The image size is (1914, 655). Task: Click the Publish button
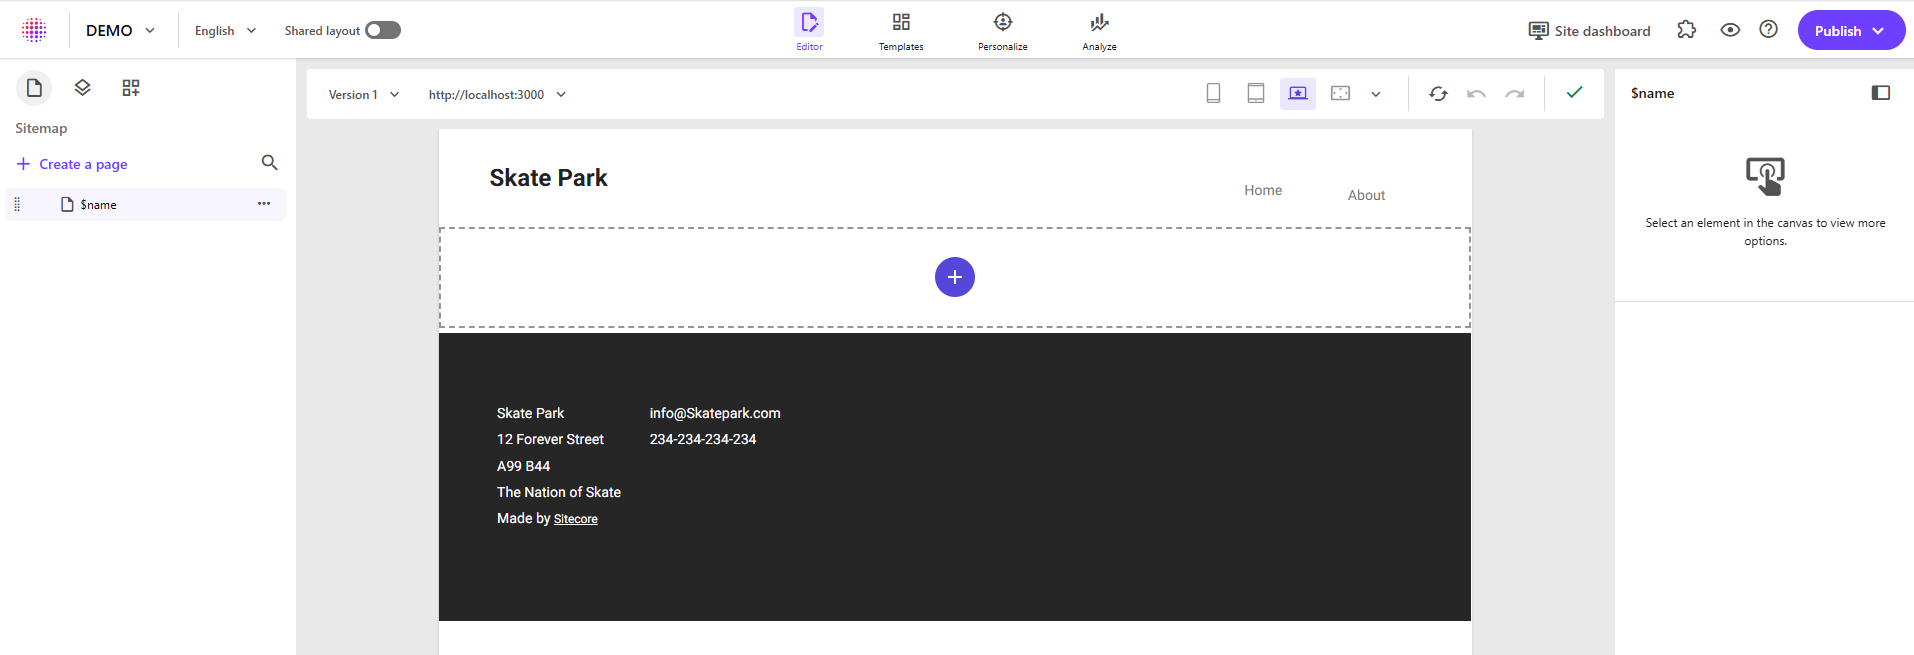click(1850, 31)
